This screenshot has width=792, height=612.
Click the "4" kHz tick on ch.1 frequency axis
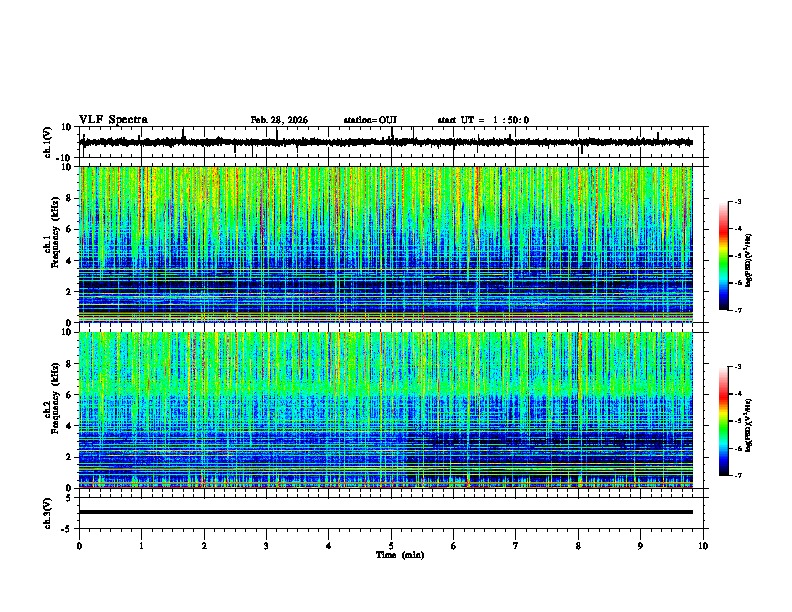(x=70, y=261)
